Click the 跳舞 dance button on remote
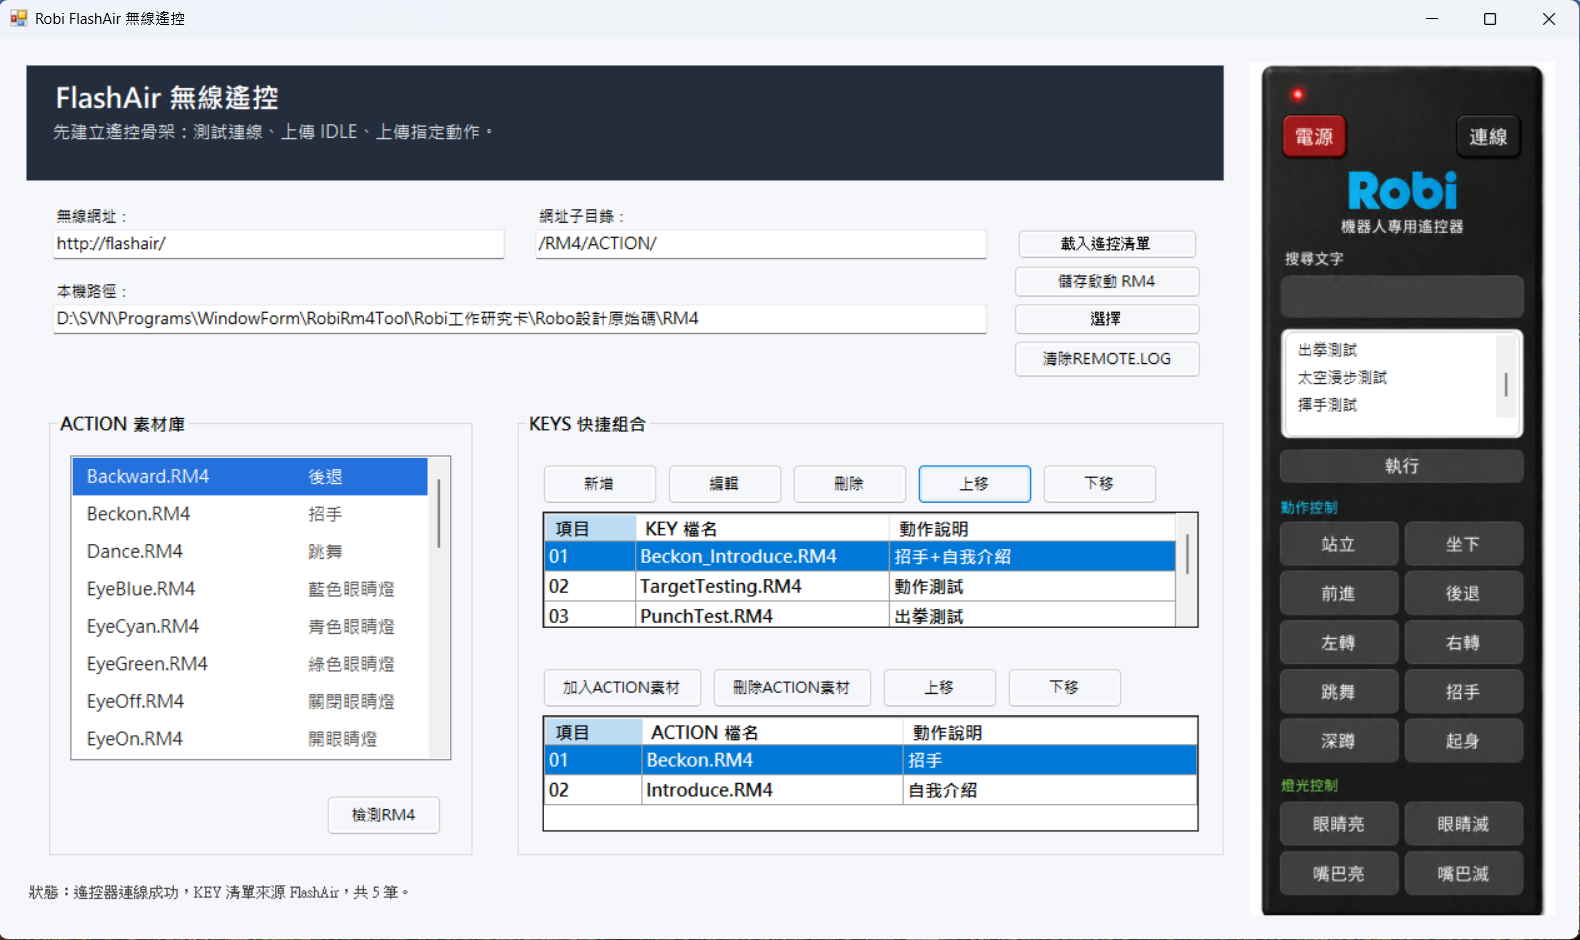1580x940 pixels. (1338, 692)
